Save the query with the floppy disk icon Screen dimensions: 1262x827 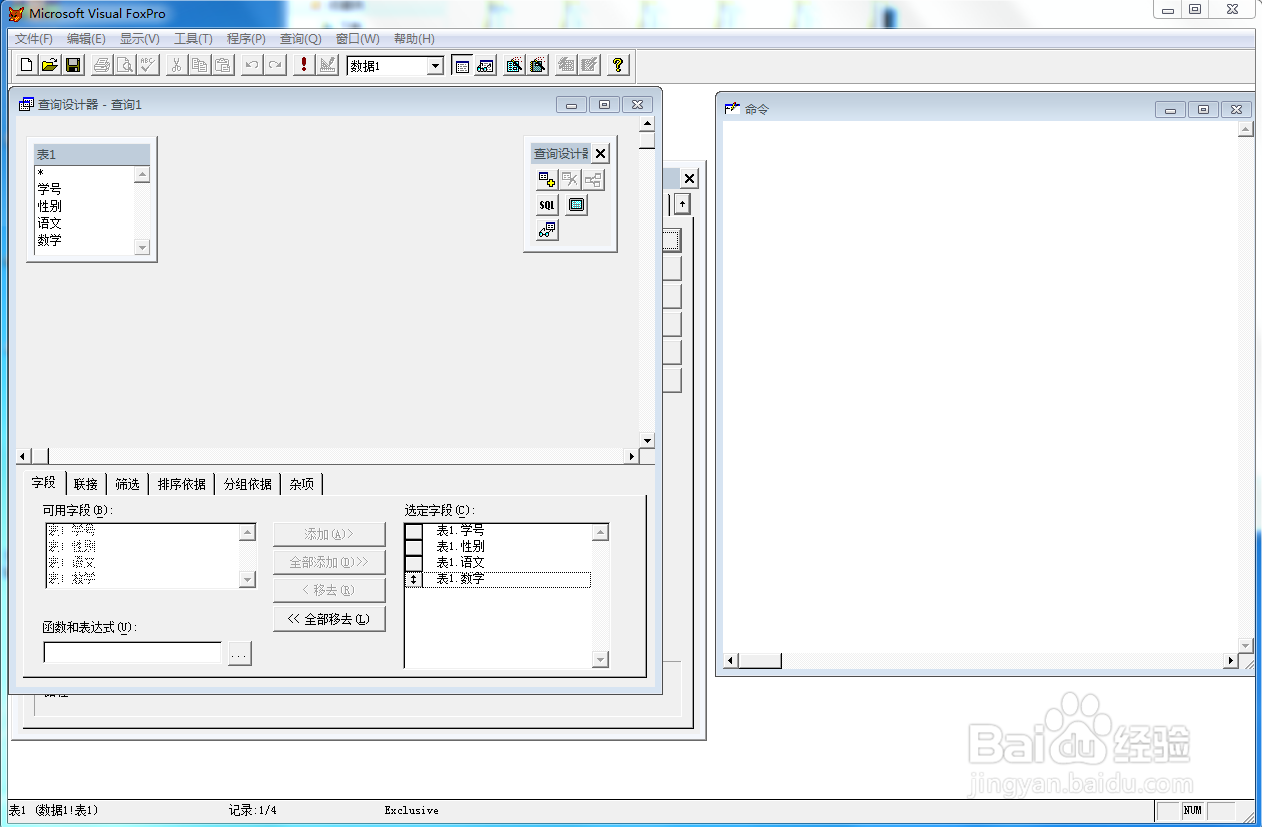[x=73, y=65]
